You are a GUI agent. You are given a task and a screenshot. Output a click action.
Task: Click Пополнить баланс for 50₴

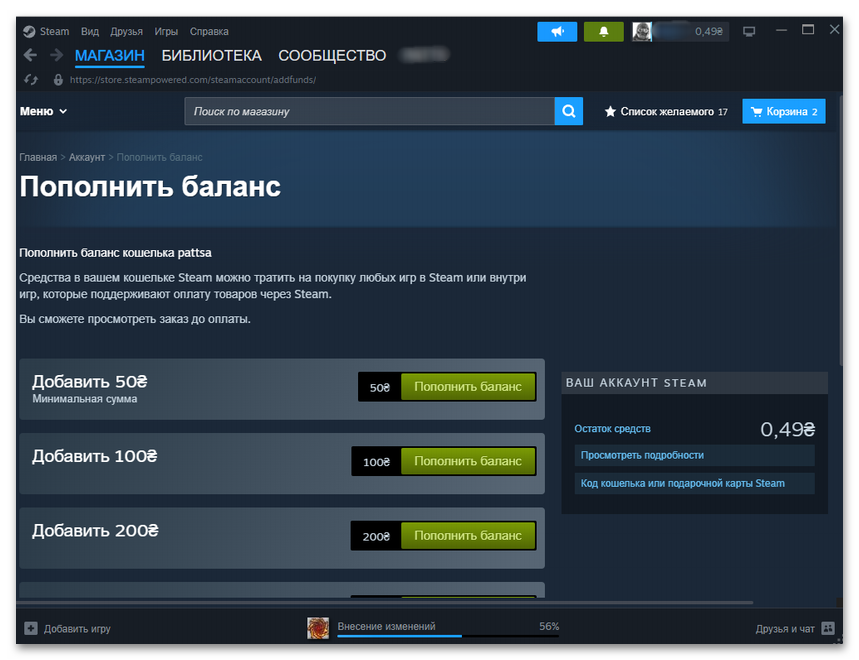468,387
